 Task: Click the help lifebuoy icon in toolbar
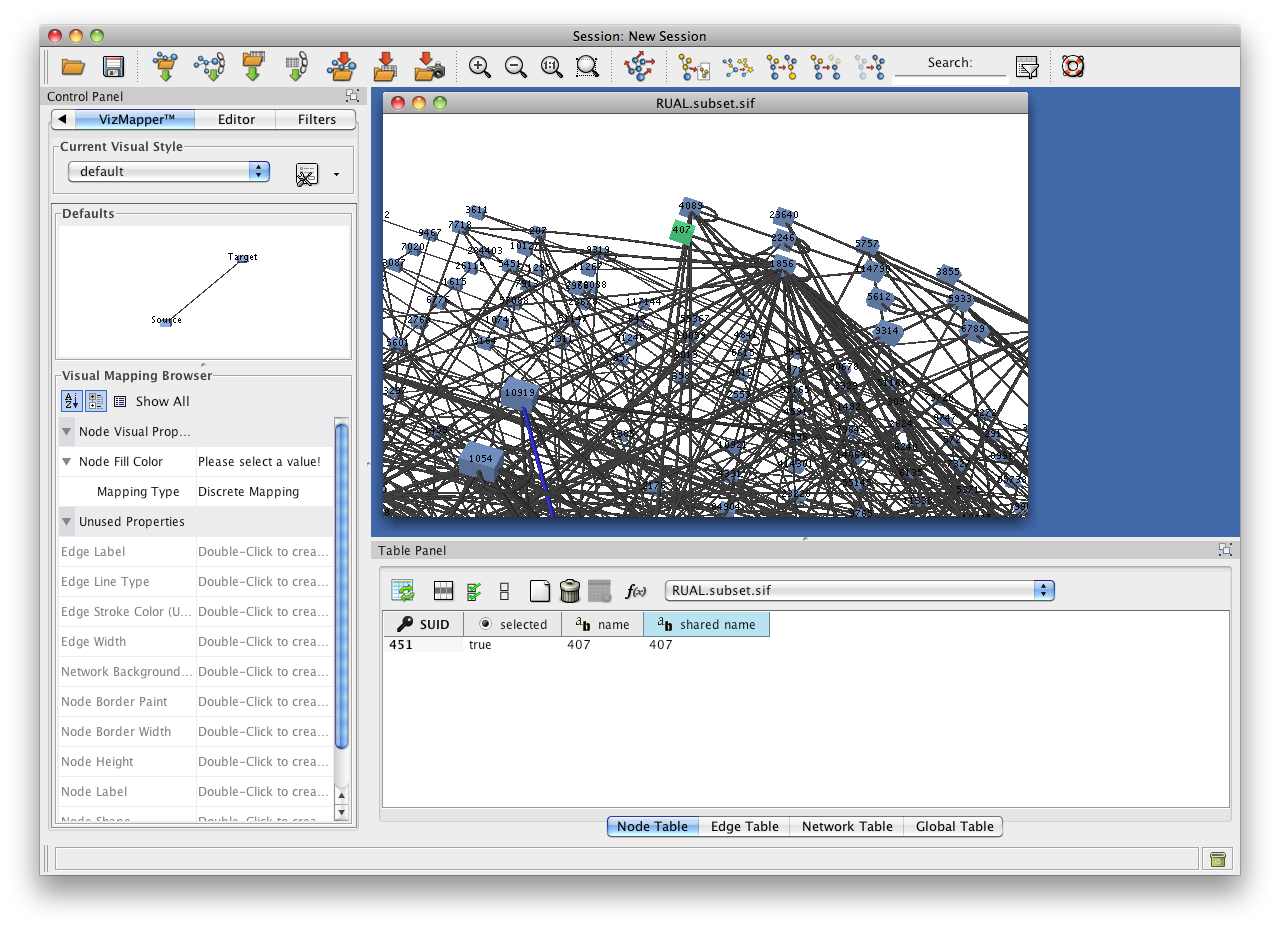click(x=1073, y=67)
